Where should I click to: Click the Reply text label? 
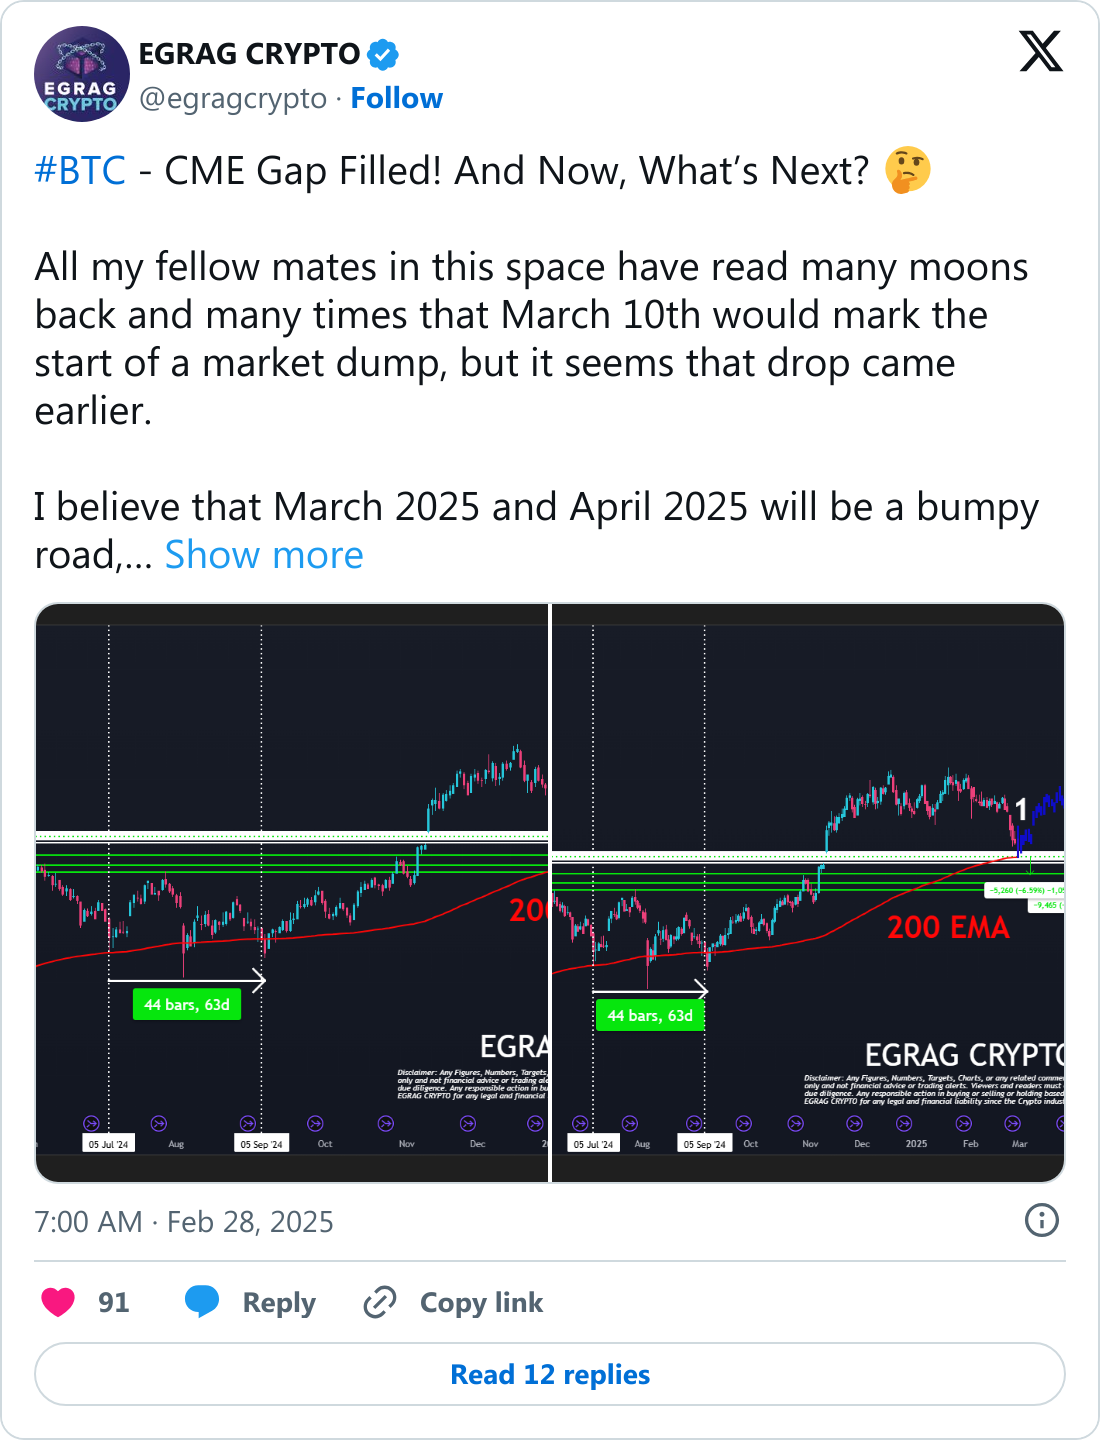[279, 1303]
